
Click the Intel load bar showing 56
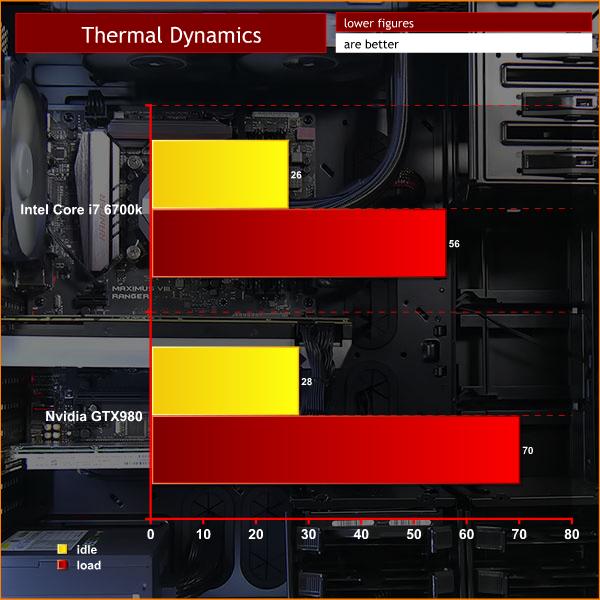pos(299,243)
